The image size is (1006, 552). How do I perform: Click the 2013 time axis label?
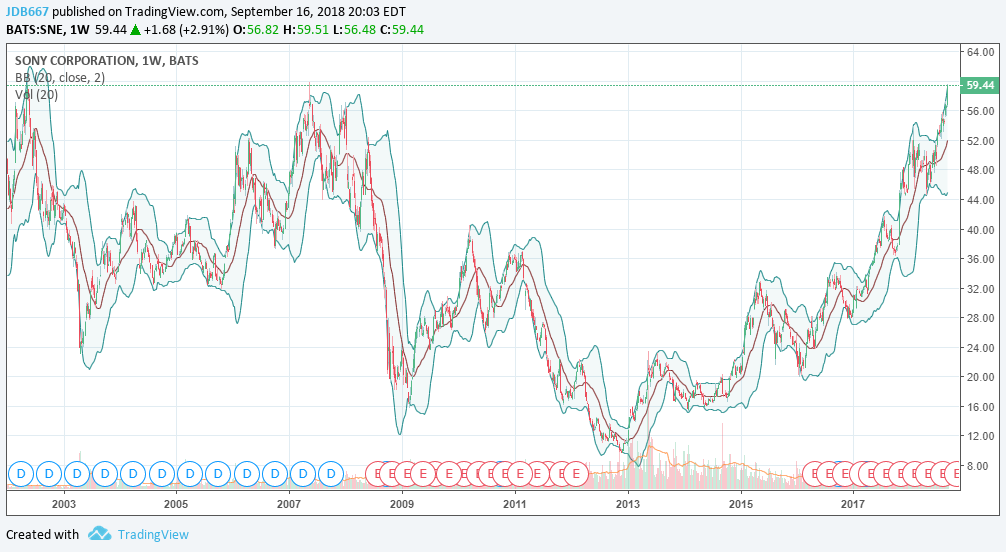point(627,504)
